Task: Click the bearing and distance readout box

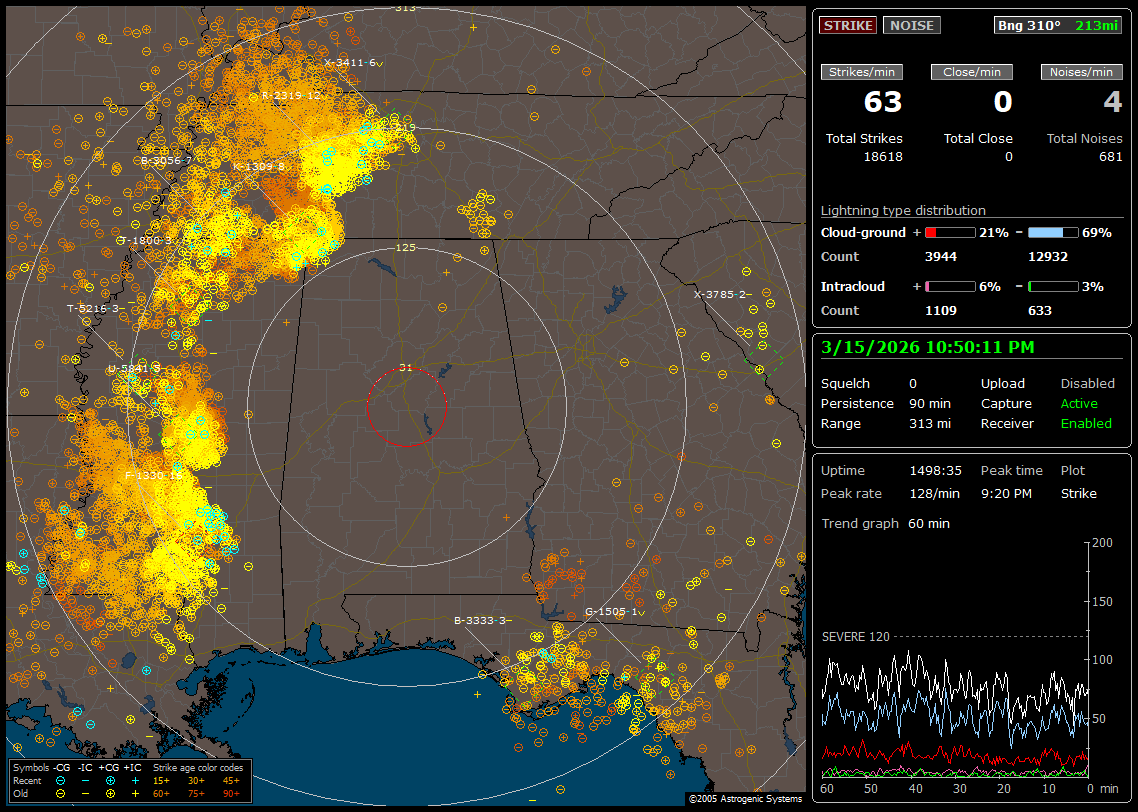Action: point(1058,25)
